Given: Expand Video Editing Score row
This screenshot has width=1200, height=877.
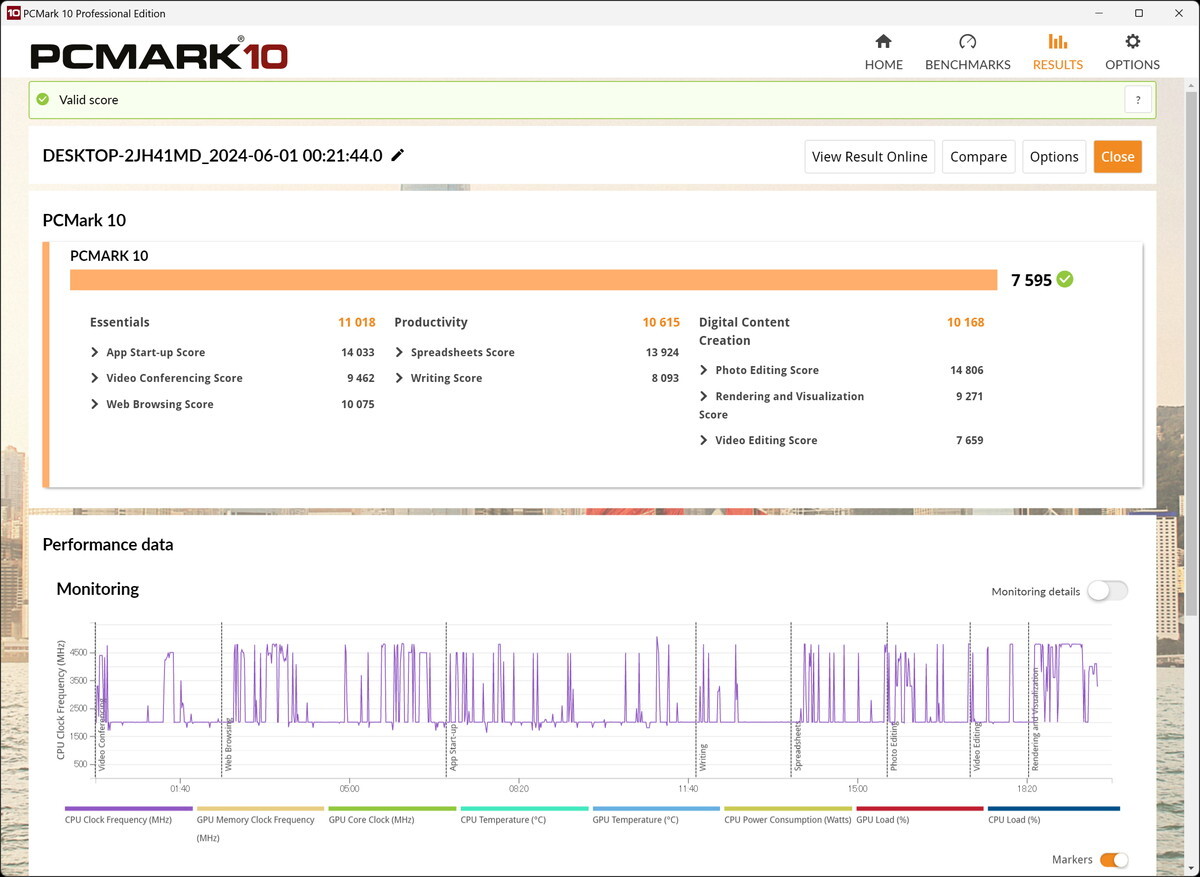Looking at the screenshot, I should click(x=704, y=440).
